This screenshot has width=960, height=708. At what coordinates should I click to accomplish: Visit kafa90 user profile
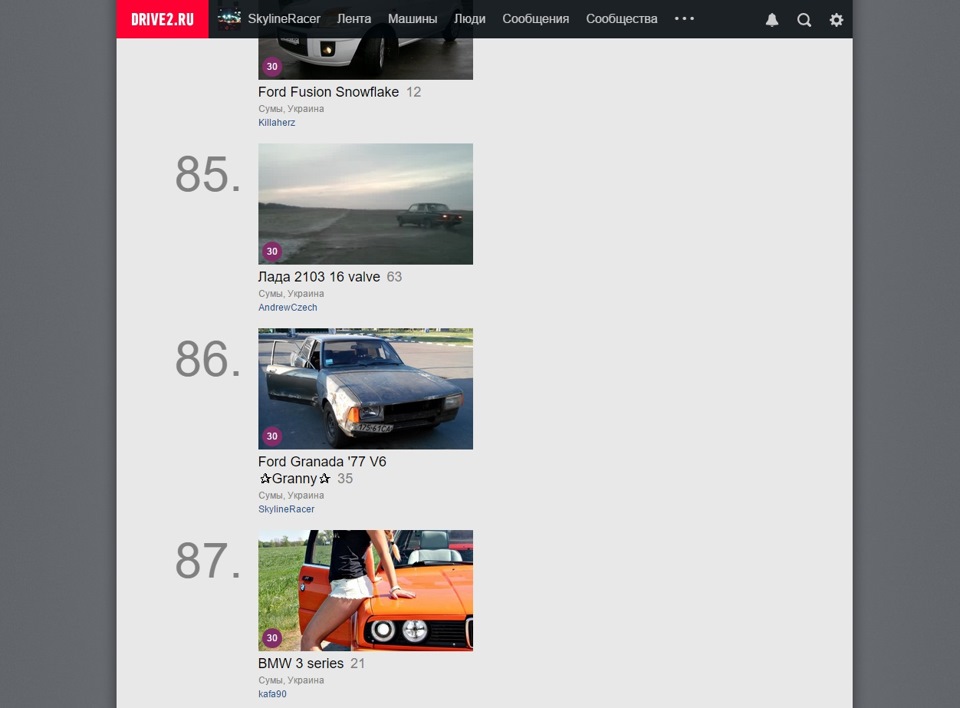tap(272, 694)
